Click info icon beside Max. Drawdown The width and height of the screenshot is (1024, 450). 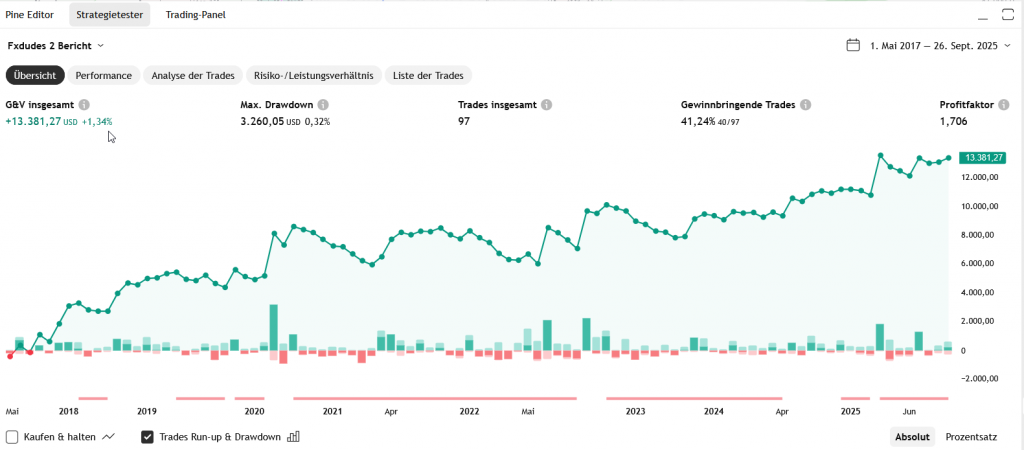[323, 105]
